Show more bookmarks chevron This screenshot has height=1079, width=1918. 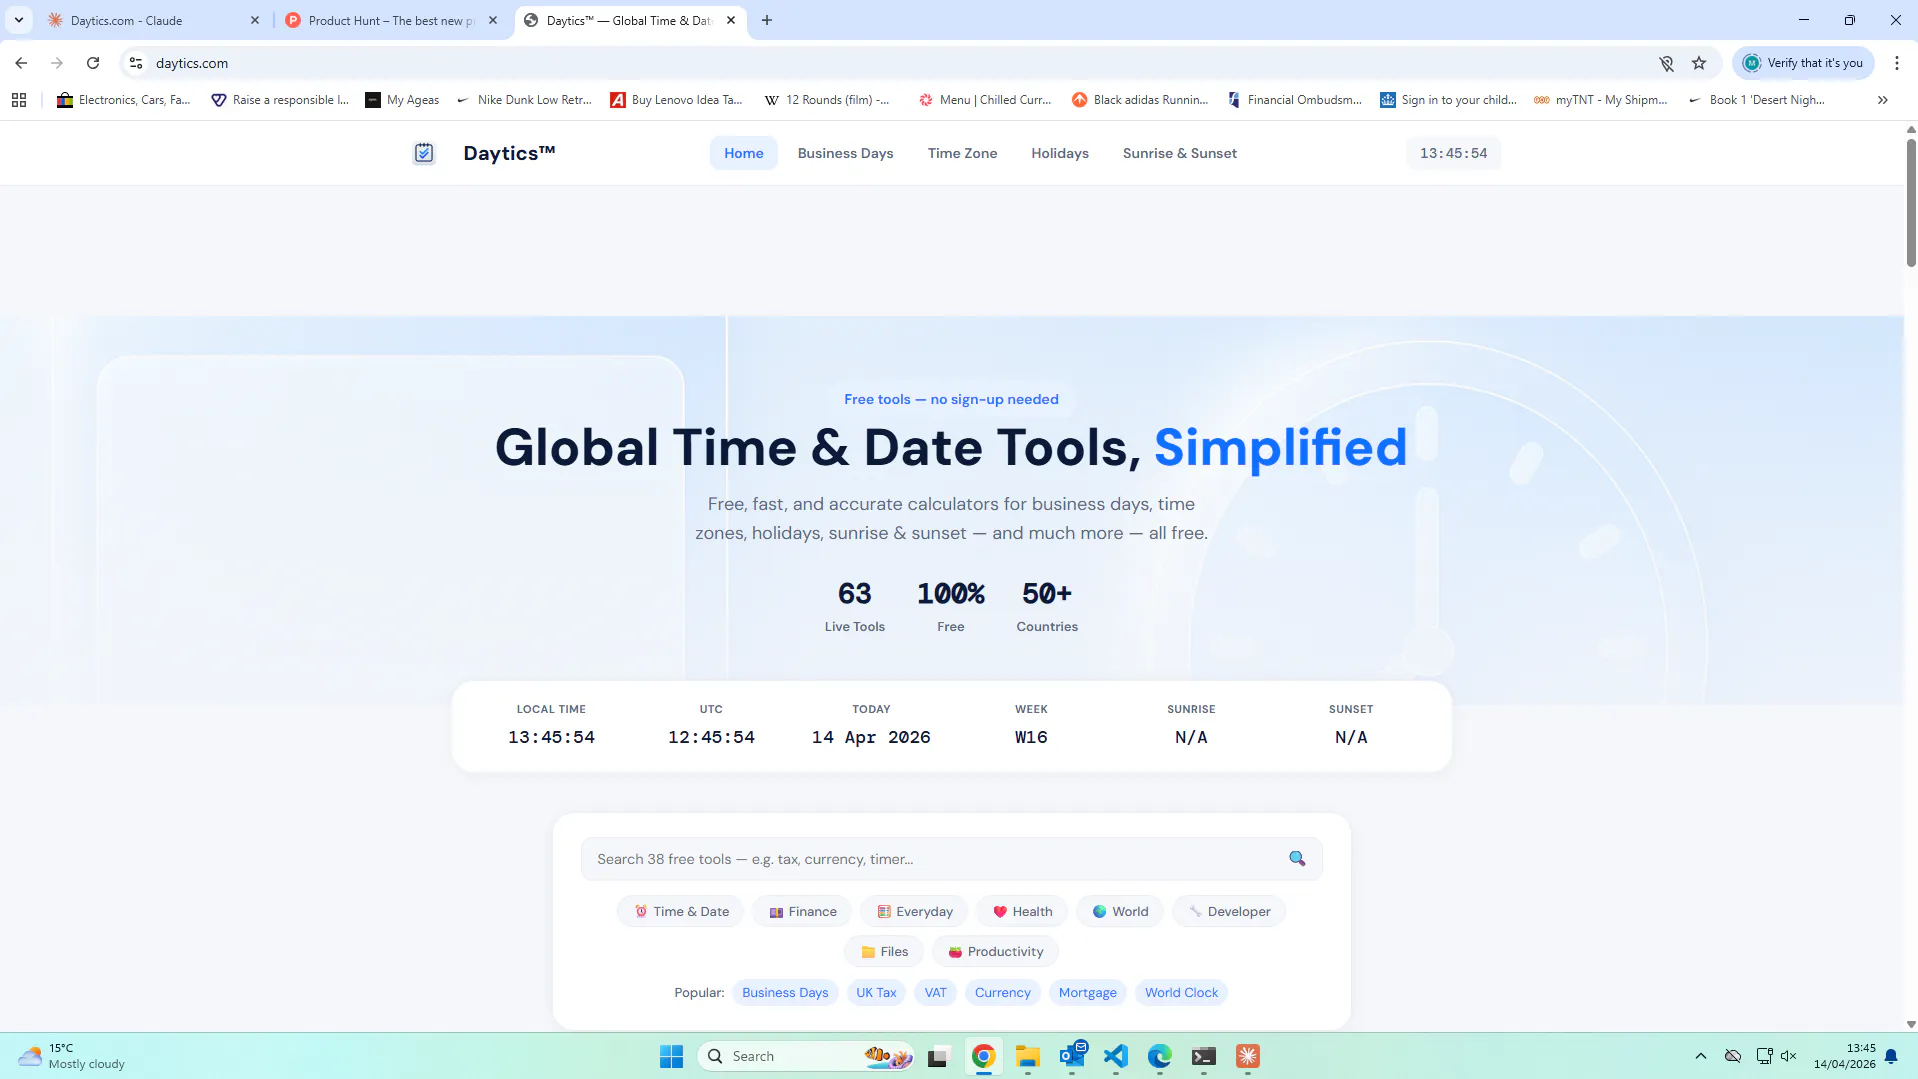point(1883,100)
